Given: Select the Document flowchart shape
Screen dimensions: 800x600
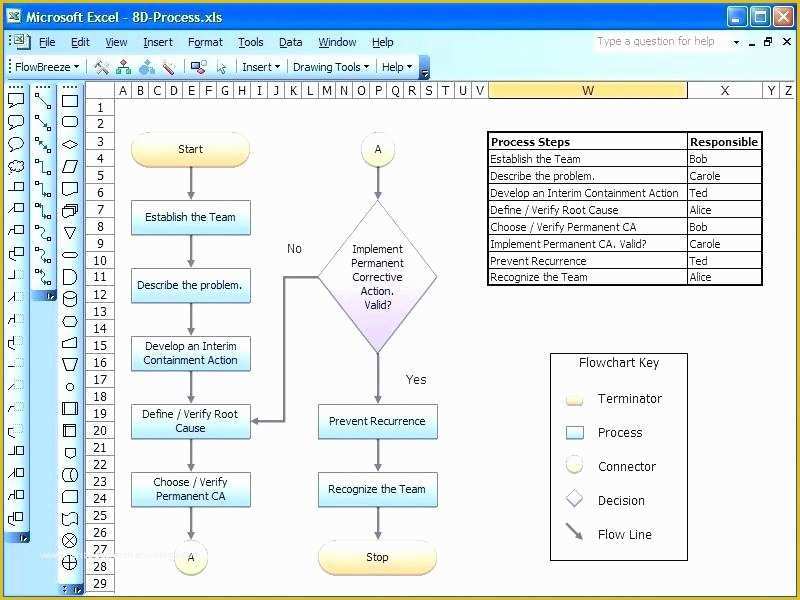Looking at the screenshot, I should coord(70,189).
